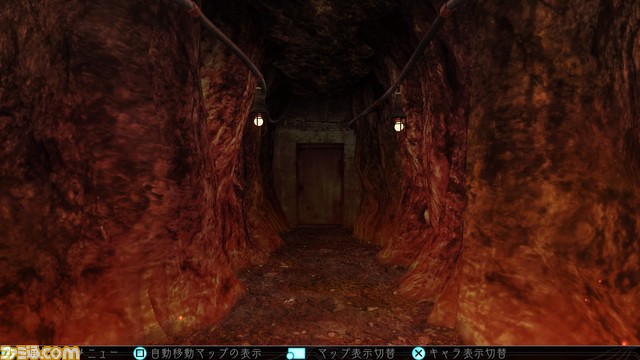Click the touchpad map icon
The height and width of the screenshot is (360, 640).
[296, 353]
